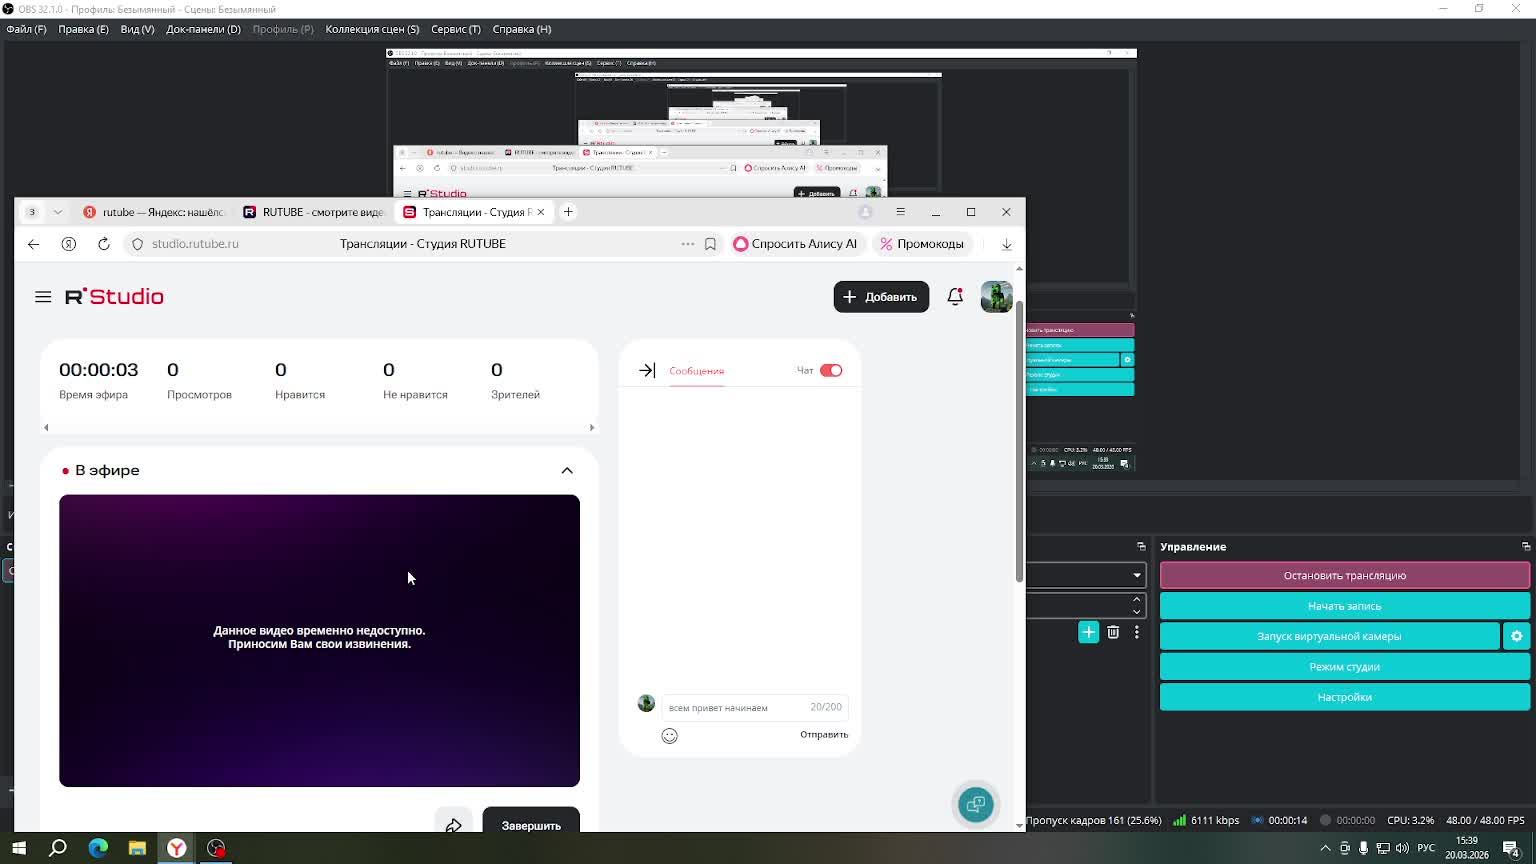Open the Yandex home button in browser toolbar
Screen dimensions: 1536x864
point(69,244)
